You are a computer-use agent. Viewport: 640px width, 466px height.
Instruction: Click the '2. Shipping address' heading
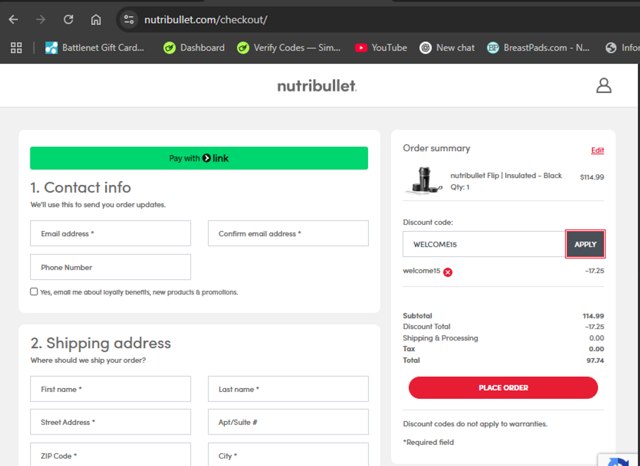coord(101,343)
